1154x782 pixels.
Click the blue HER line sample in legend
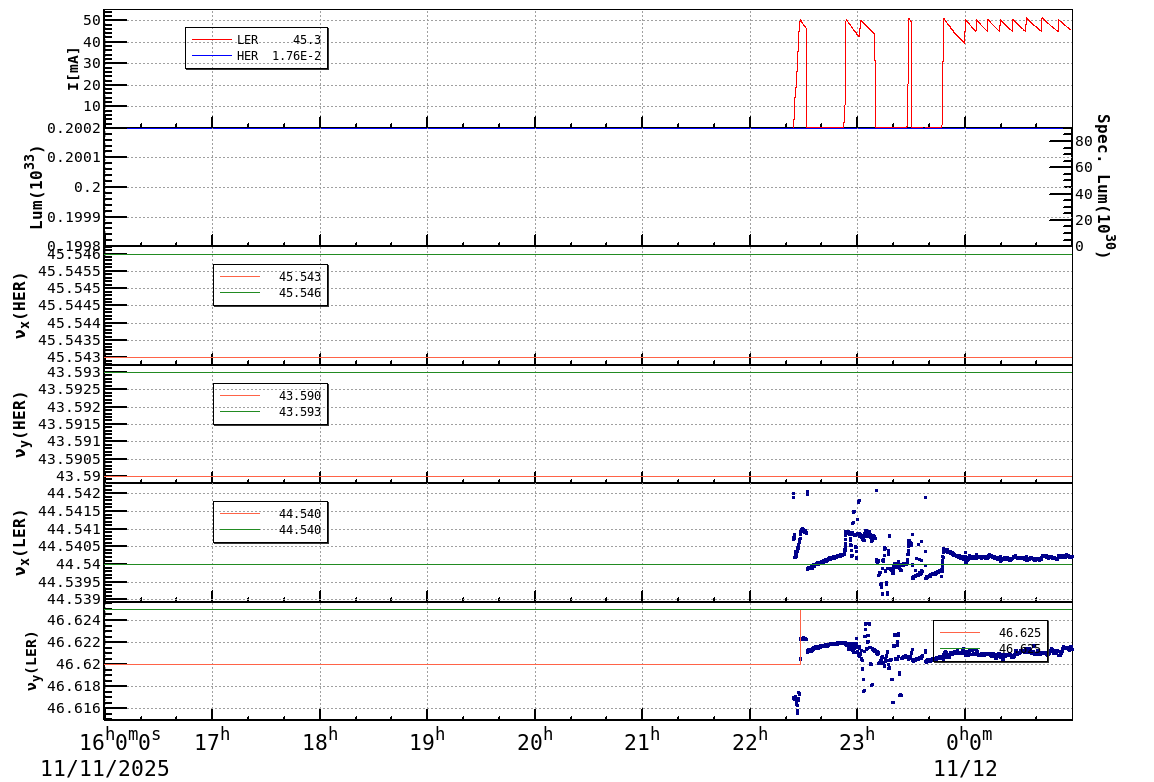[211, 56]
